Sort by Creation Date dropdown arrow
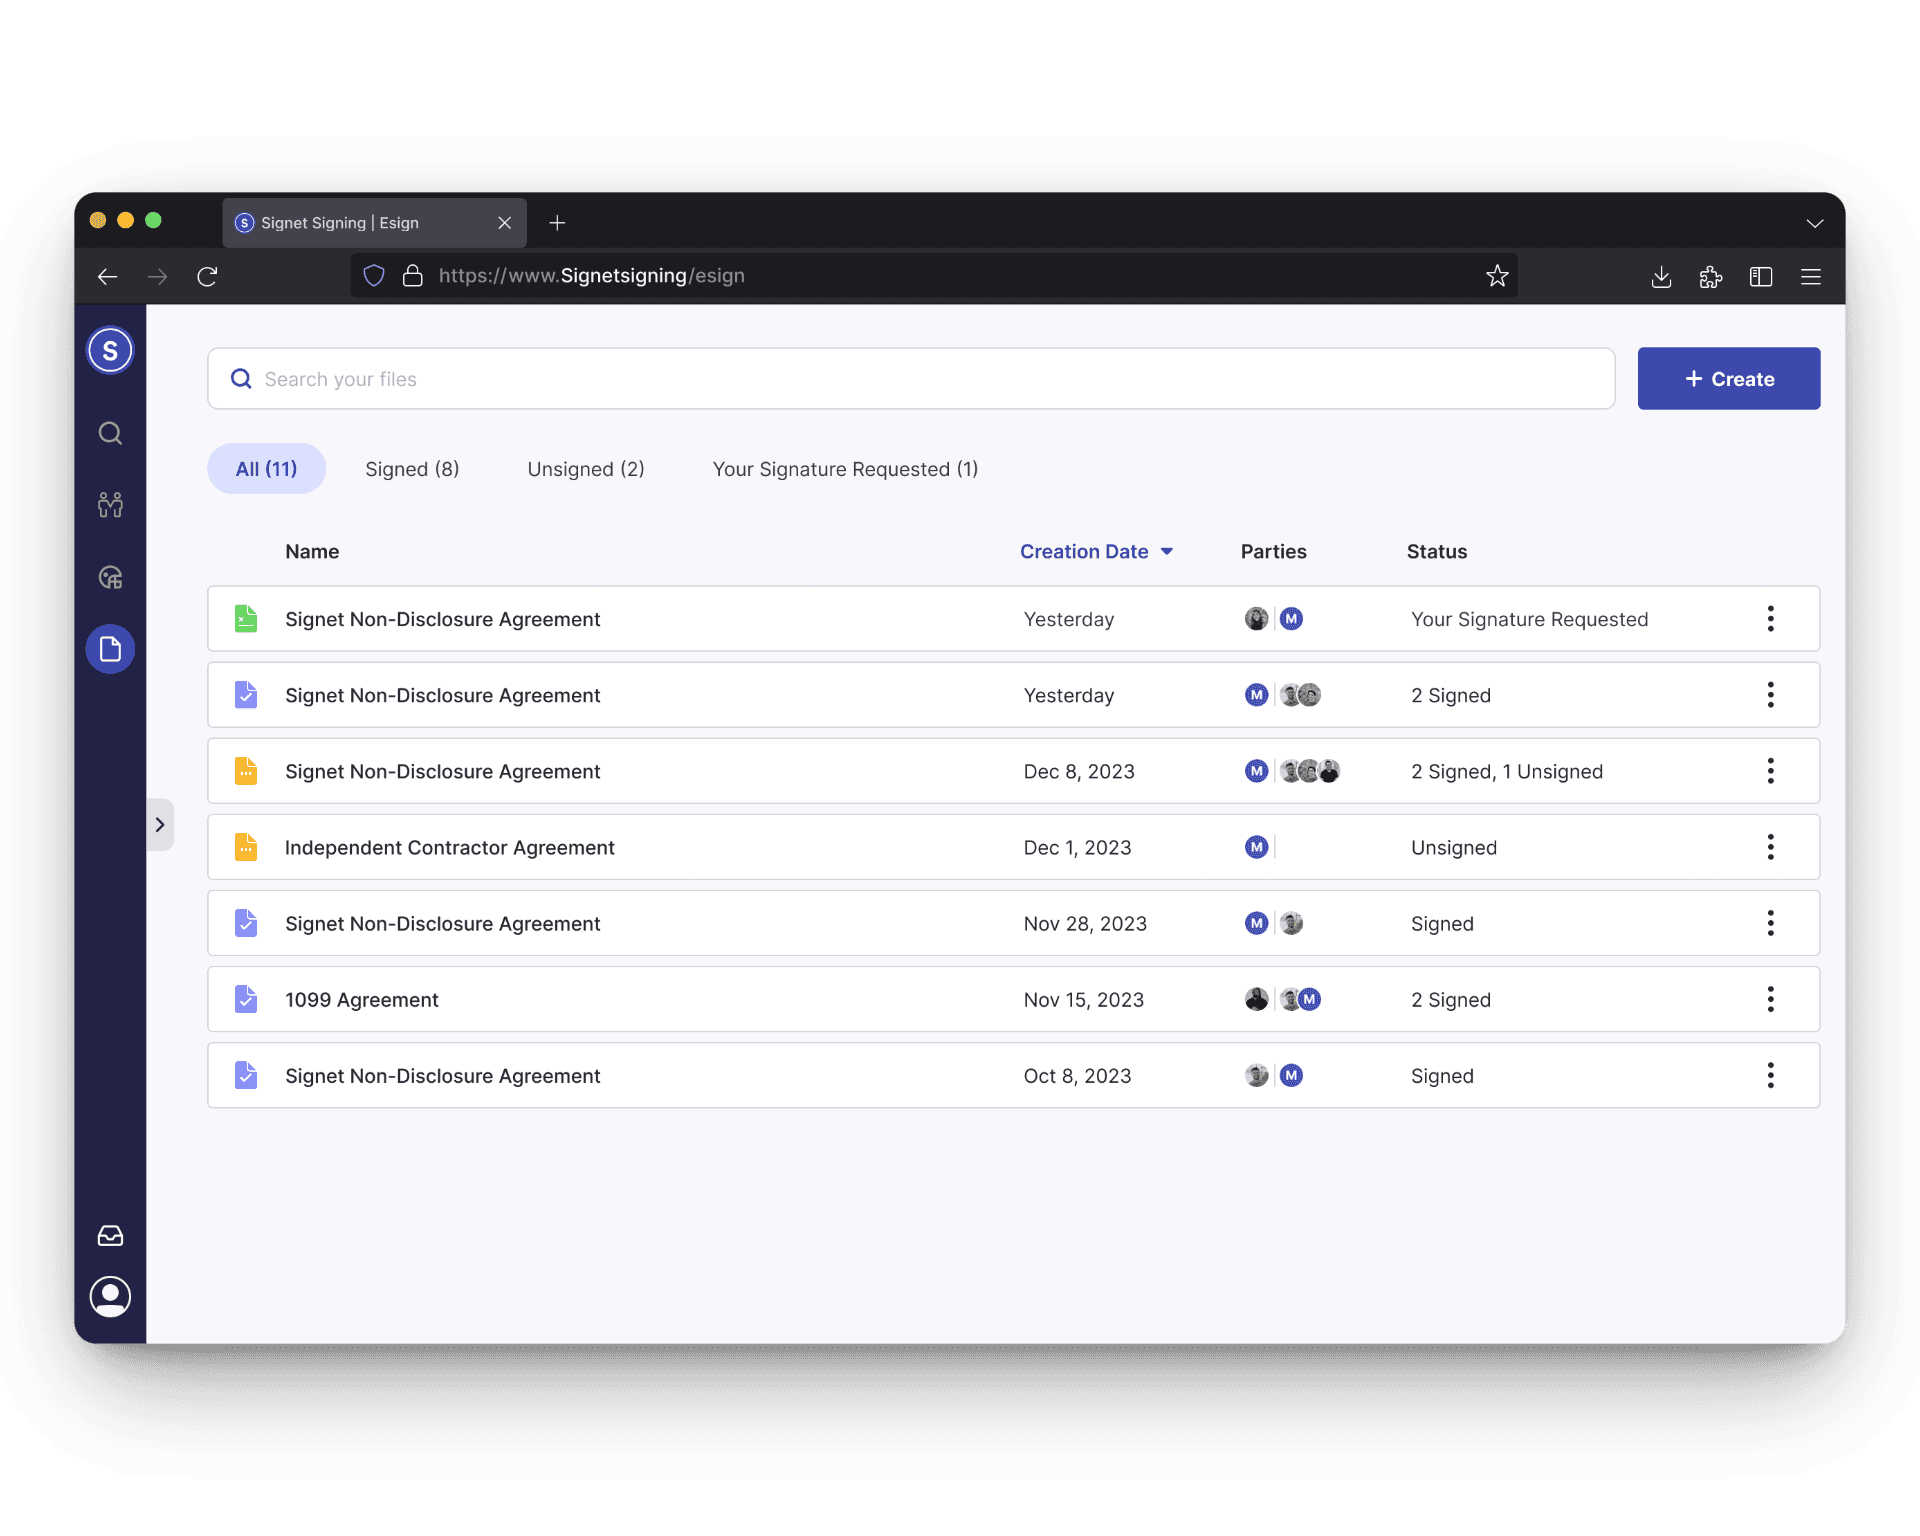This screenshot has height=1536, width=1920. [1166, 552]
